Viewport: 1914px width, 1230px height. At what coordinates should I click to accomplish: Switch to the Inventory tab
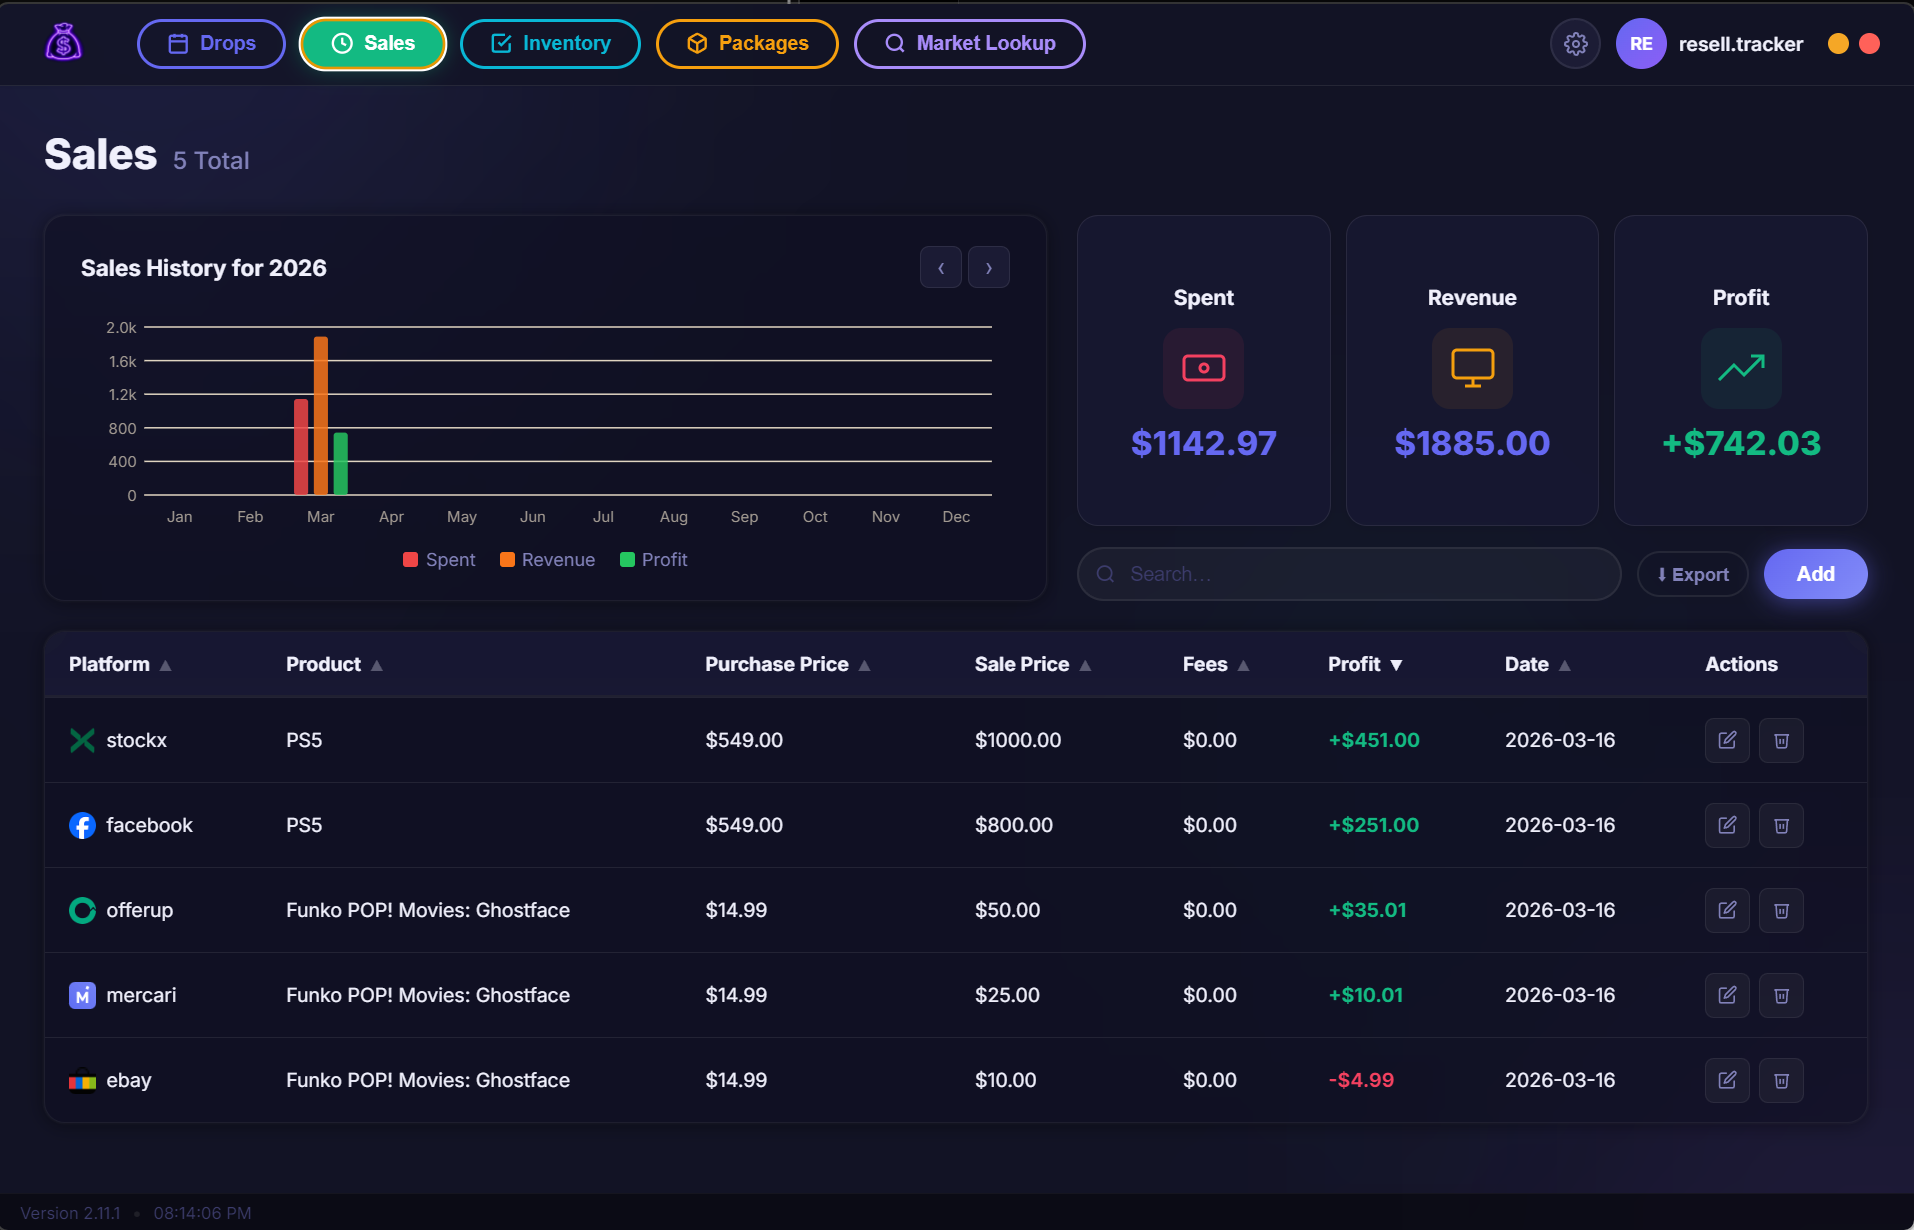pos(550,43)
